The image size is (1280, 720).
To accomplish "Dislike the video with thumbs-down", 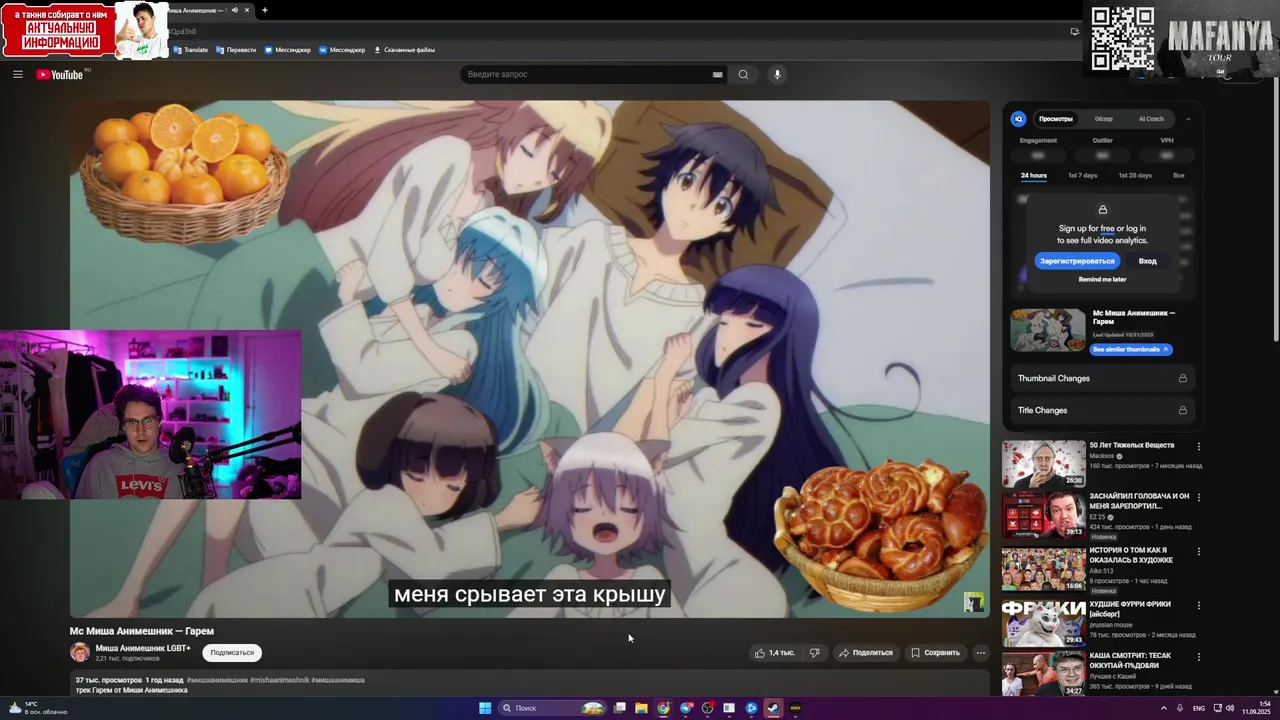I will pos(814,653).
